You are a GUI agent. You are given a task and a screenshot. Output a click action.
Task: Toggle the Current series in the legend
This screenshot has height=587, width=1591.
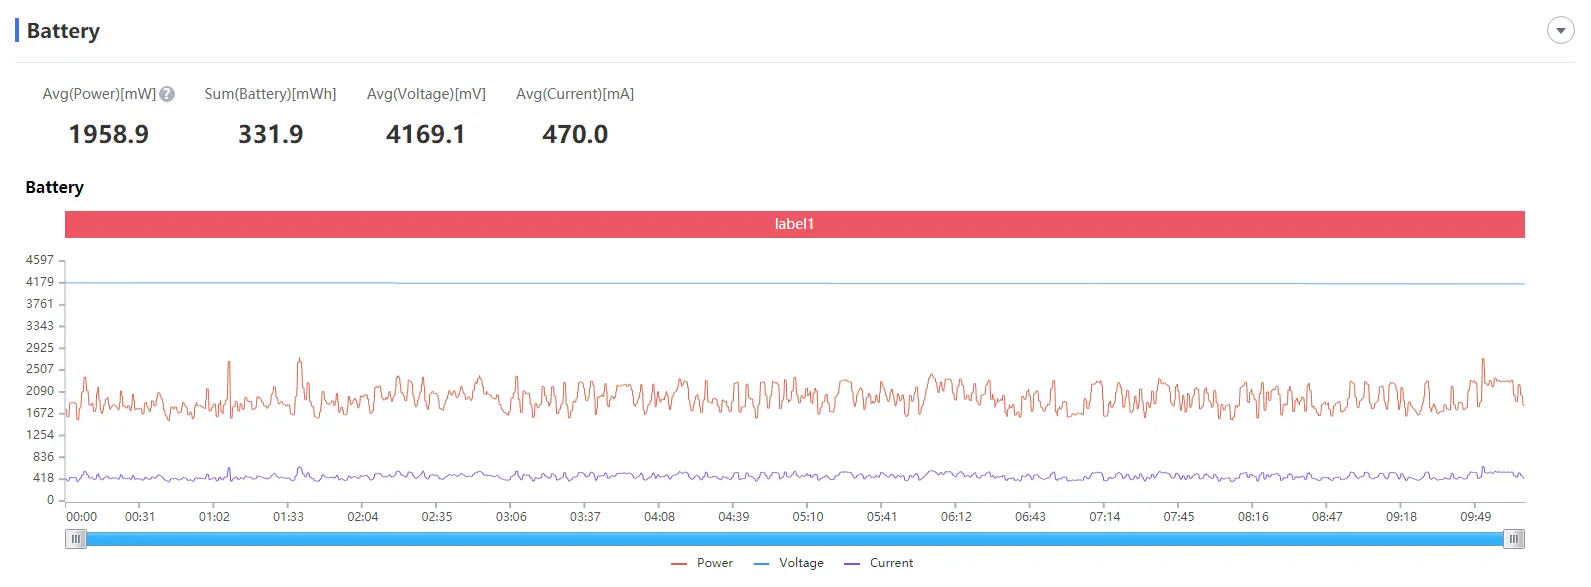coord(879,563)
